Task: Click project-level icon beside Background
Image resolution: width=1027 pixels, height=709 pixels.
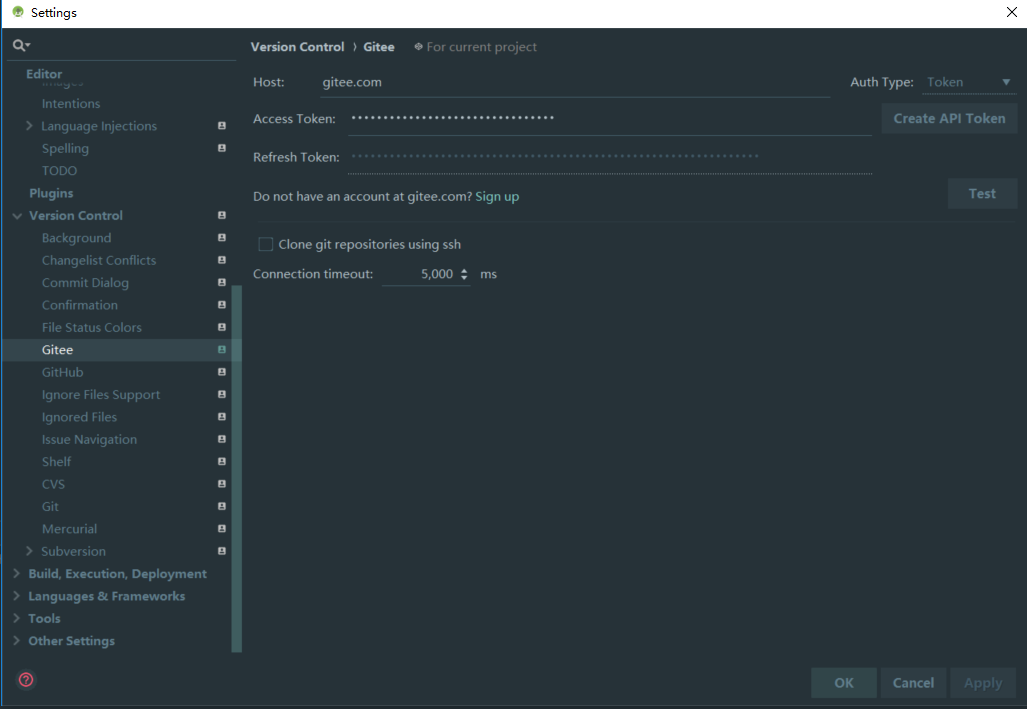Action: pyautogui.click(x=222, y=238)
